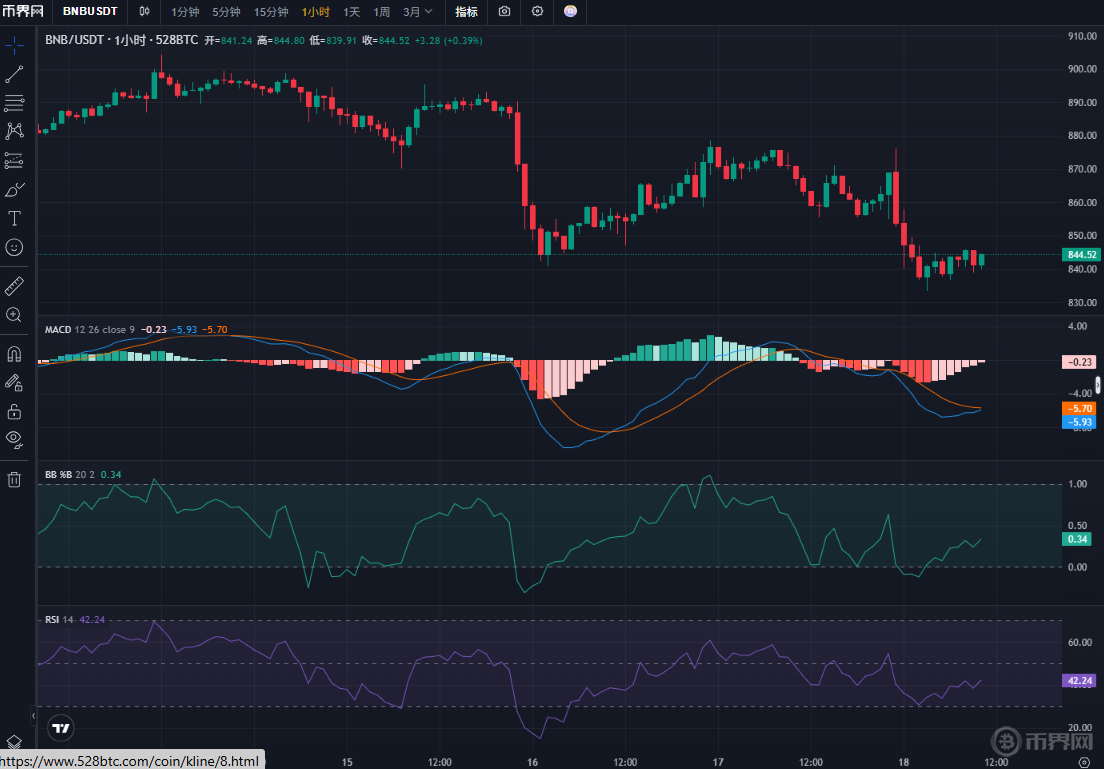This screenshot has height=769, width=1104.
Task: Select the crosshair cursor tool
Action: (x=14, y=45)
